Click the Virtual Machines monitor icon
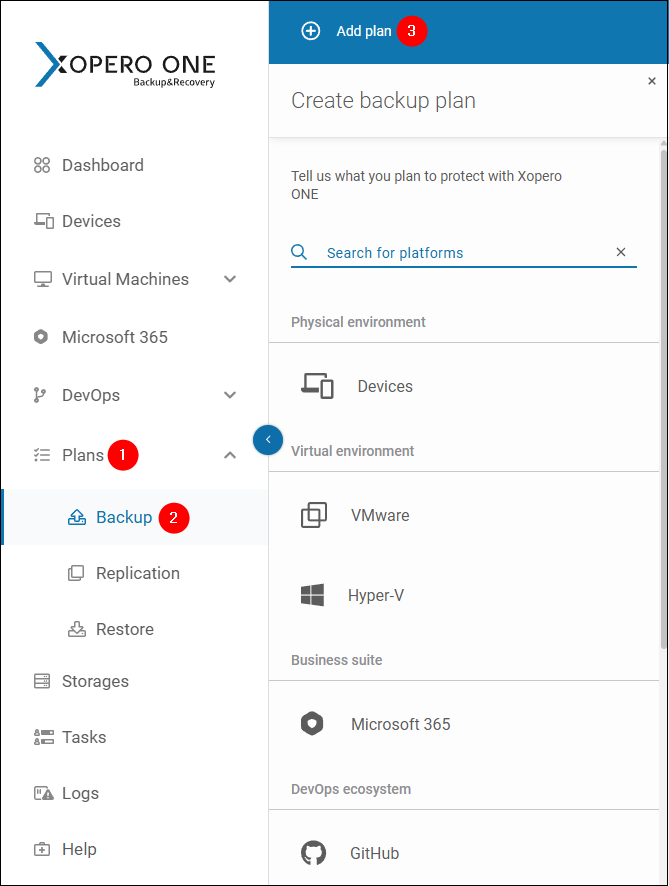Screen dimensions: 669x886 (x=42, y=279)
